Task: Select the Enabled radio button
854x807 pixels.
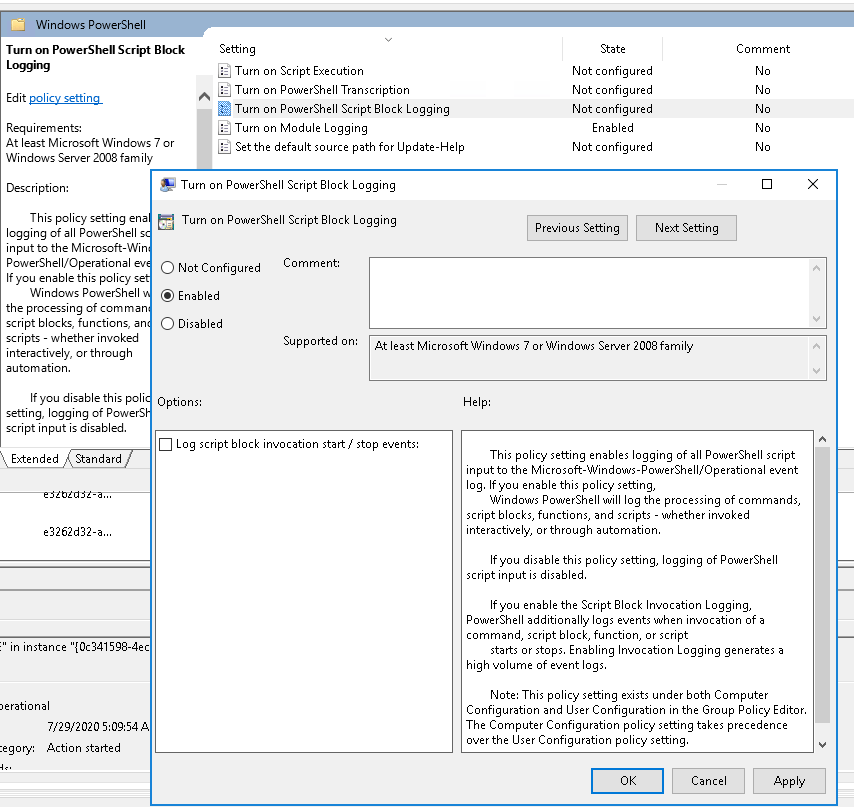Action: coord(168,296)
